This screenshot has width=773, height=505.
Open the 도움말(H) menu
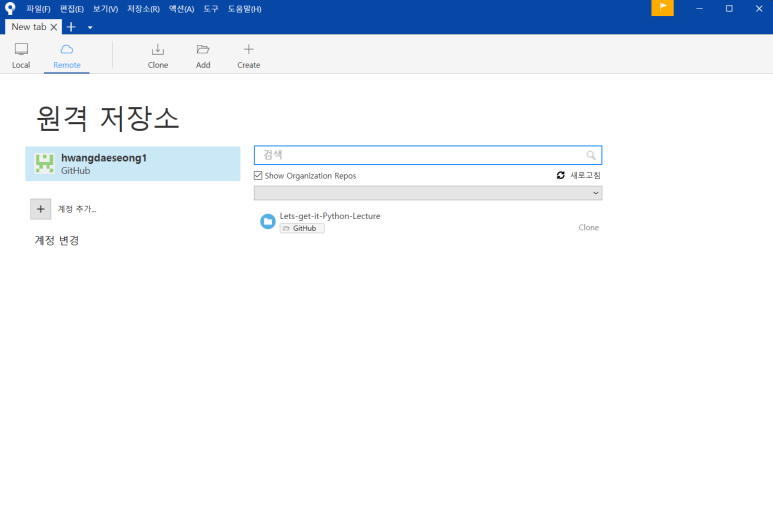[244, 9]
